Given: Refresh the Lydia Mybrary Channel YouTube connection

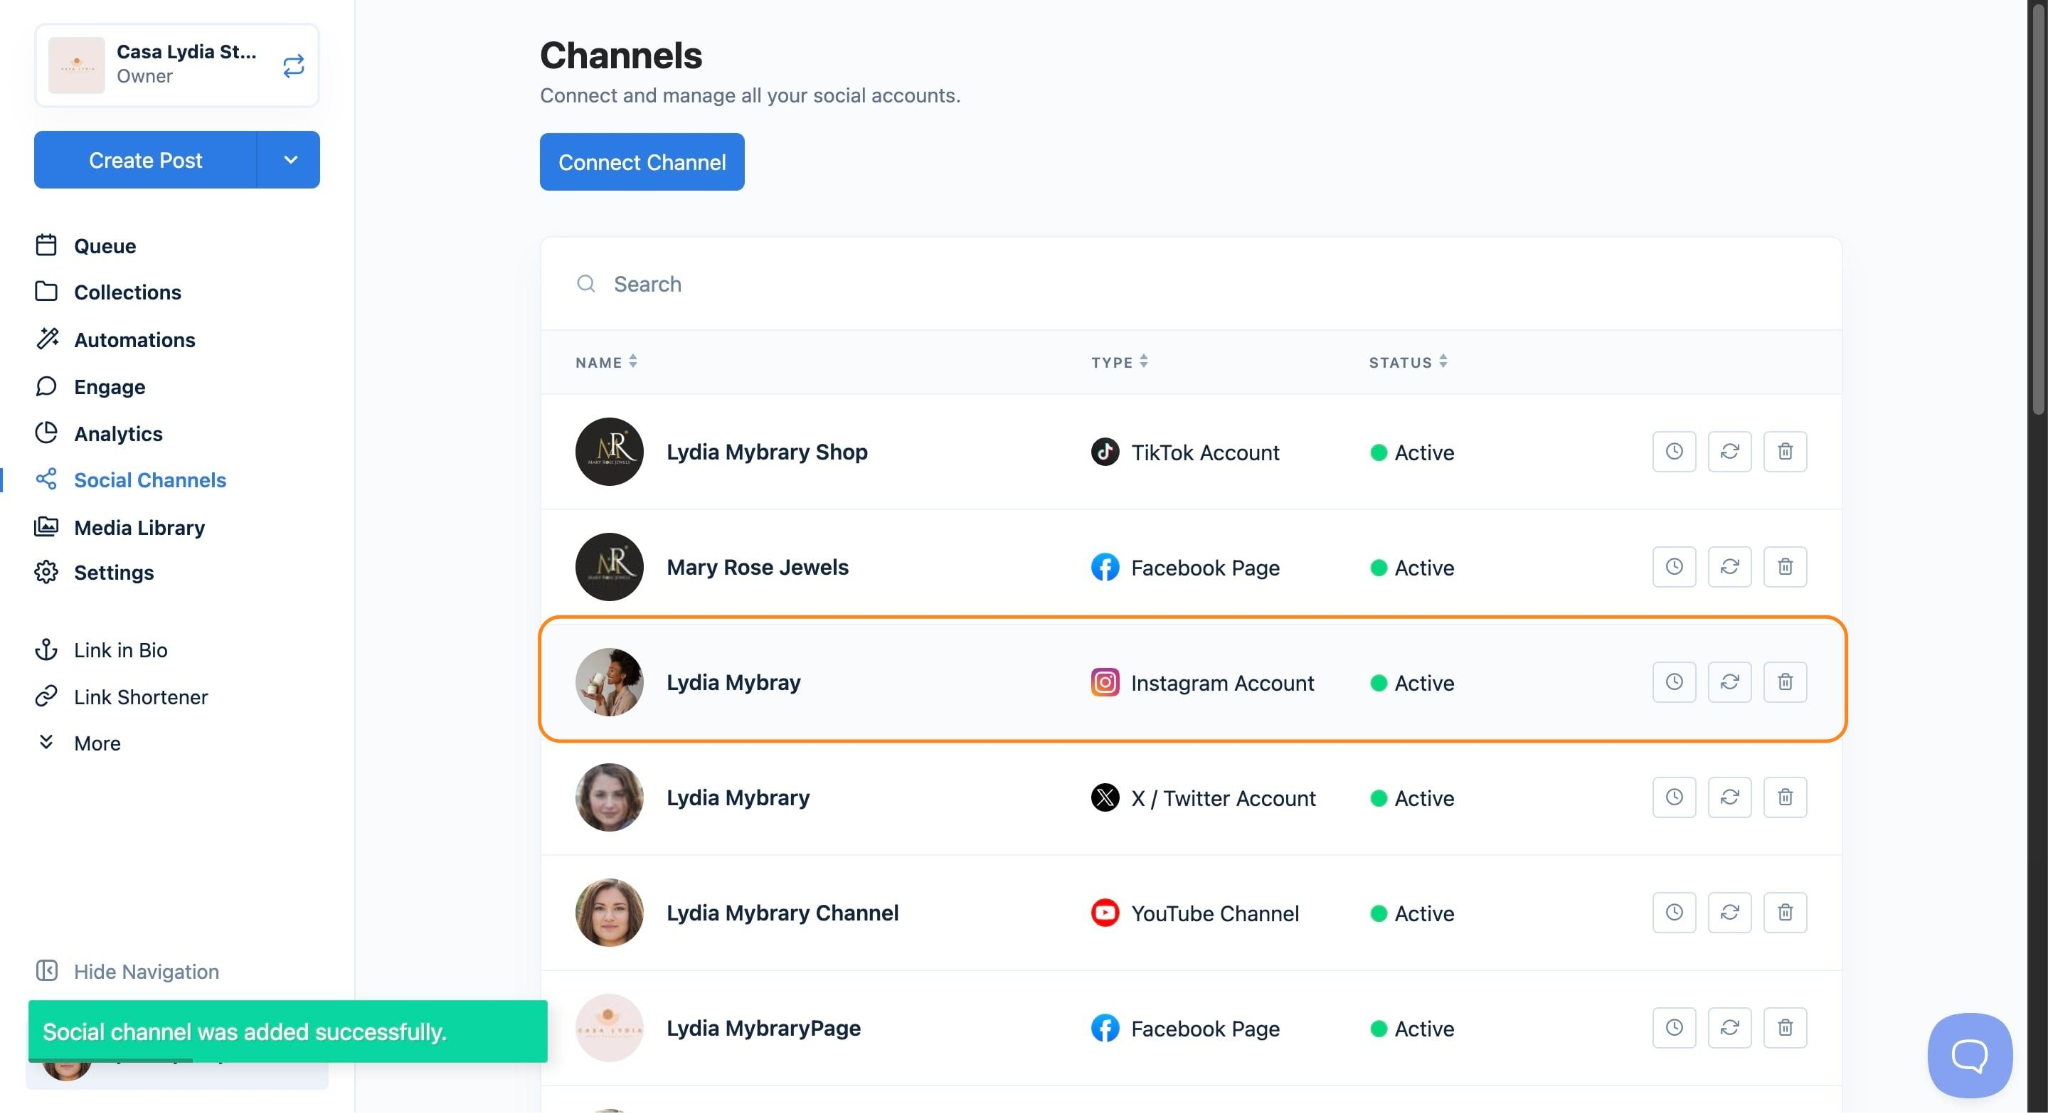Looking at the screenshot, I should point(1729,912).
